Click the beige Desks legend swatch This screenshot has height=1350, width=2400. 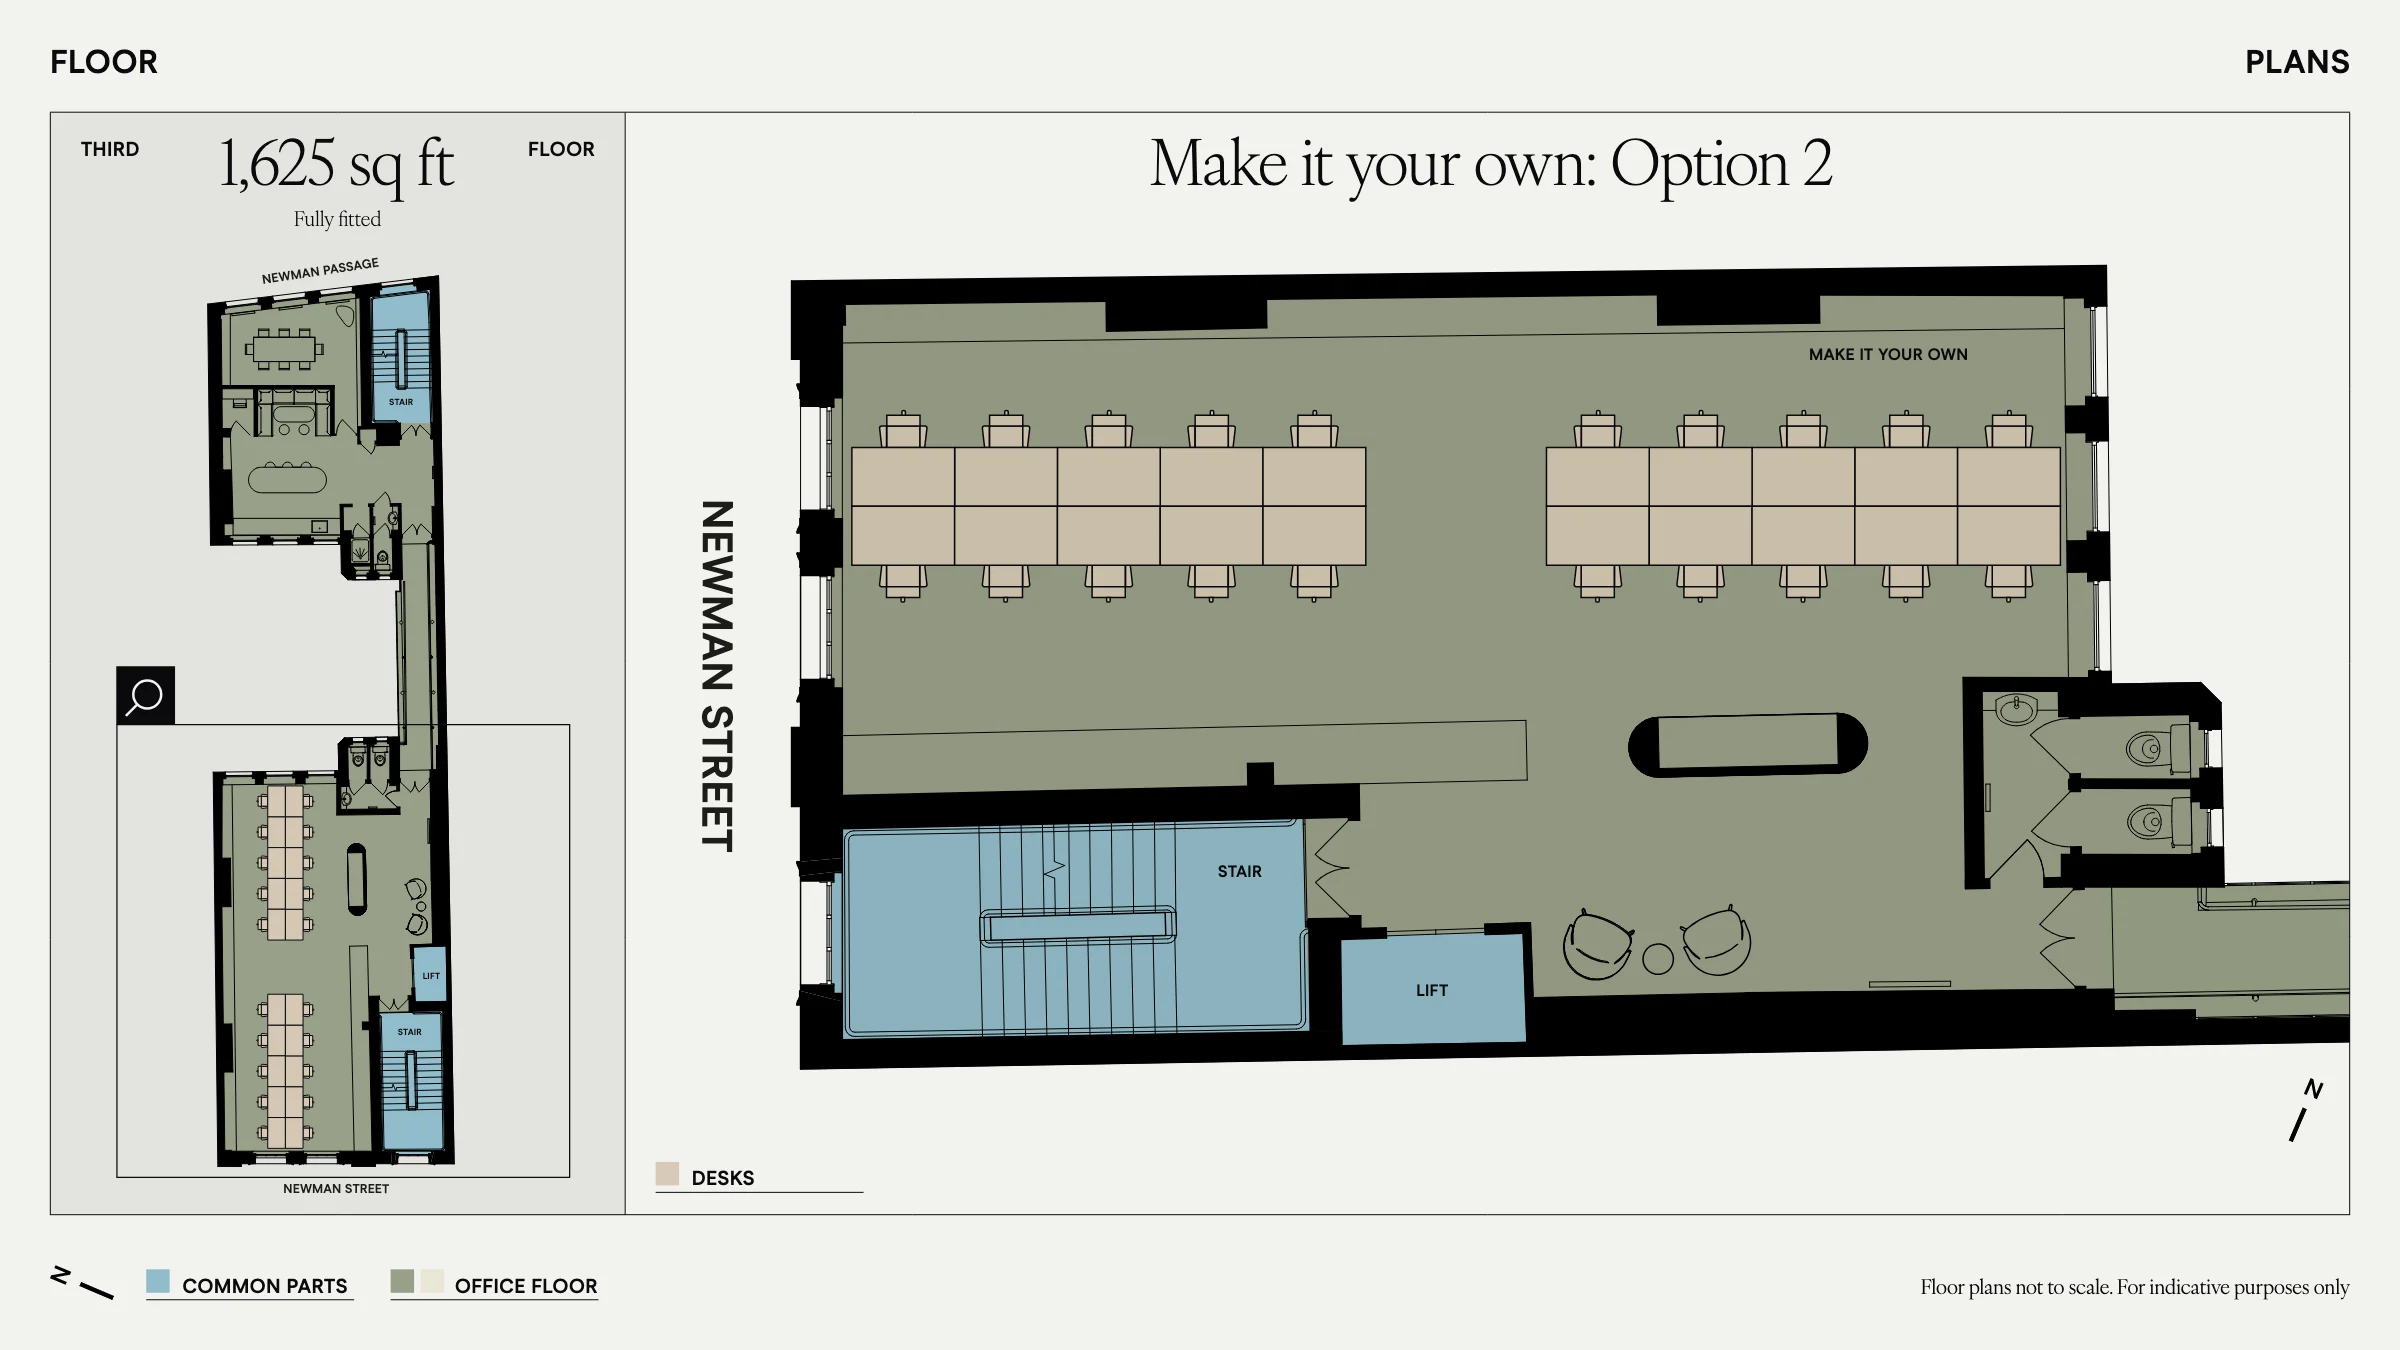coord(667,1173)
